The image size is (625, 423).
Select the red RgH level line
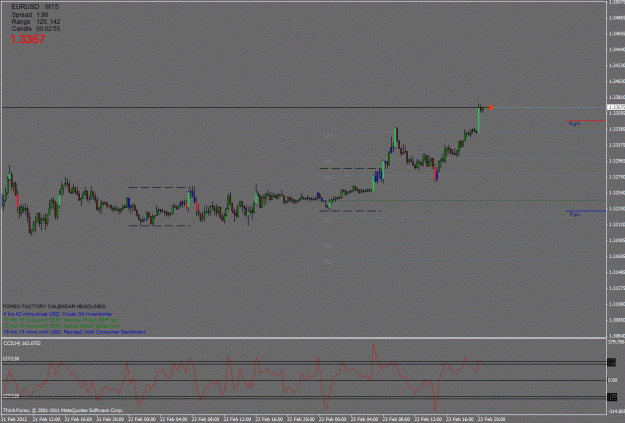pos(586,120)
